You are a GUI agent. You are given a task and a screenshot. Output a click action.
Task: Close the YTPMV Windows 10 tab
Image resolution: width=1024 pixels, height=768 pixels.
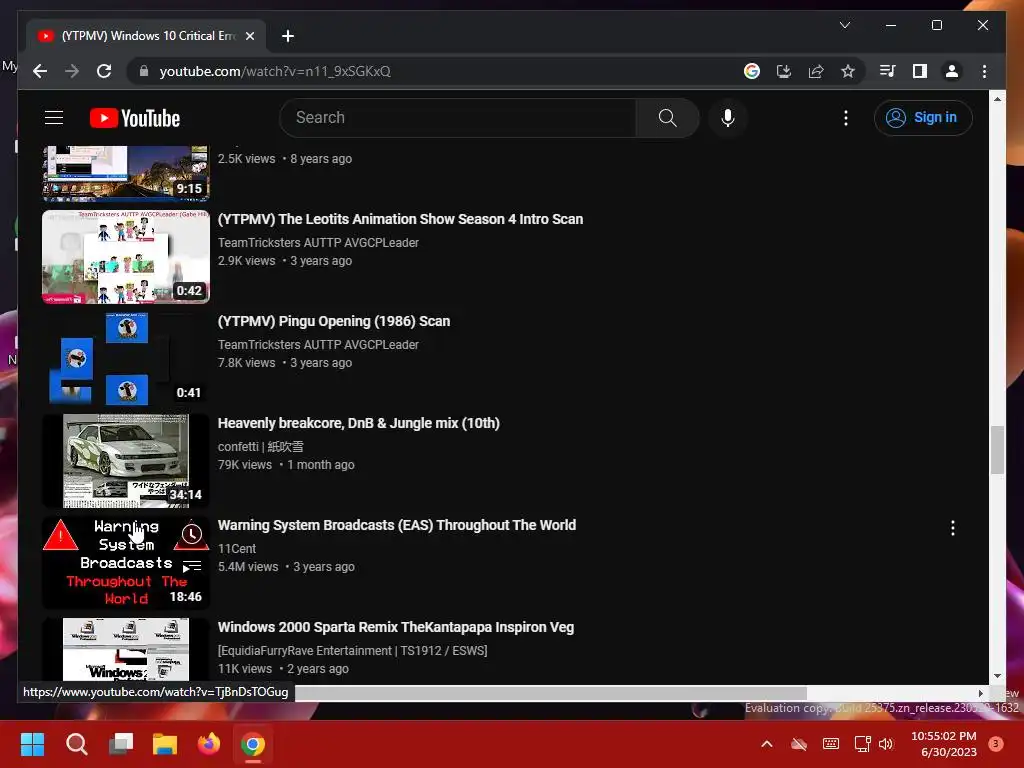(x=249, y=36)
